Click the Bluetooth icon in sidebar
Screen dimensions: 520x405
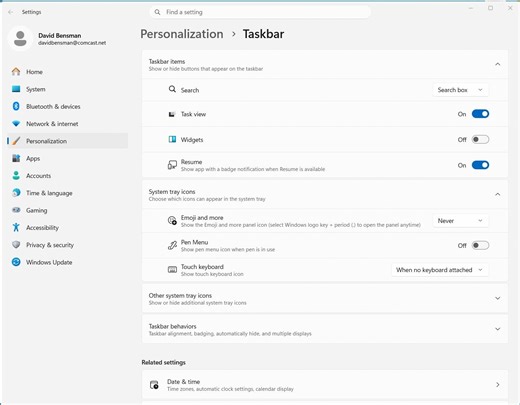tap(16, 106)
